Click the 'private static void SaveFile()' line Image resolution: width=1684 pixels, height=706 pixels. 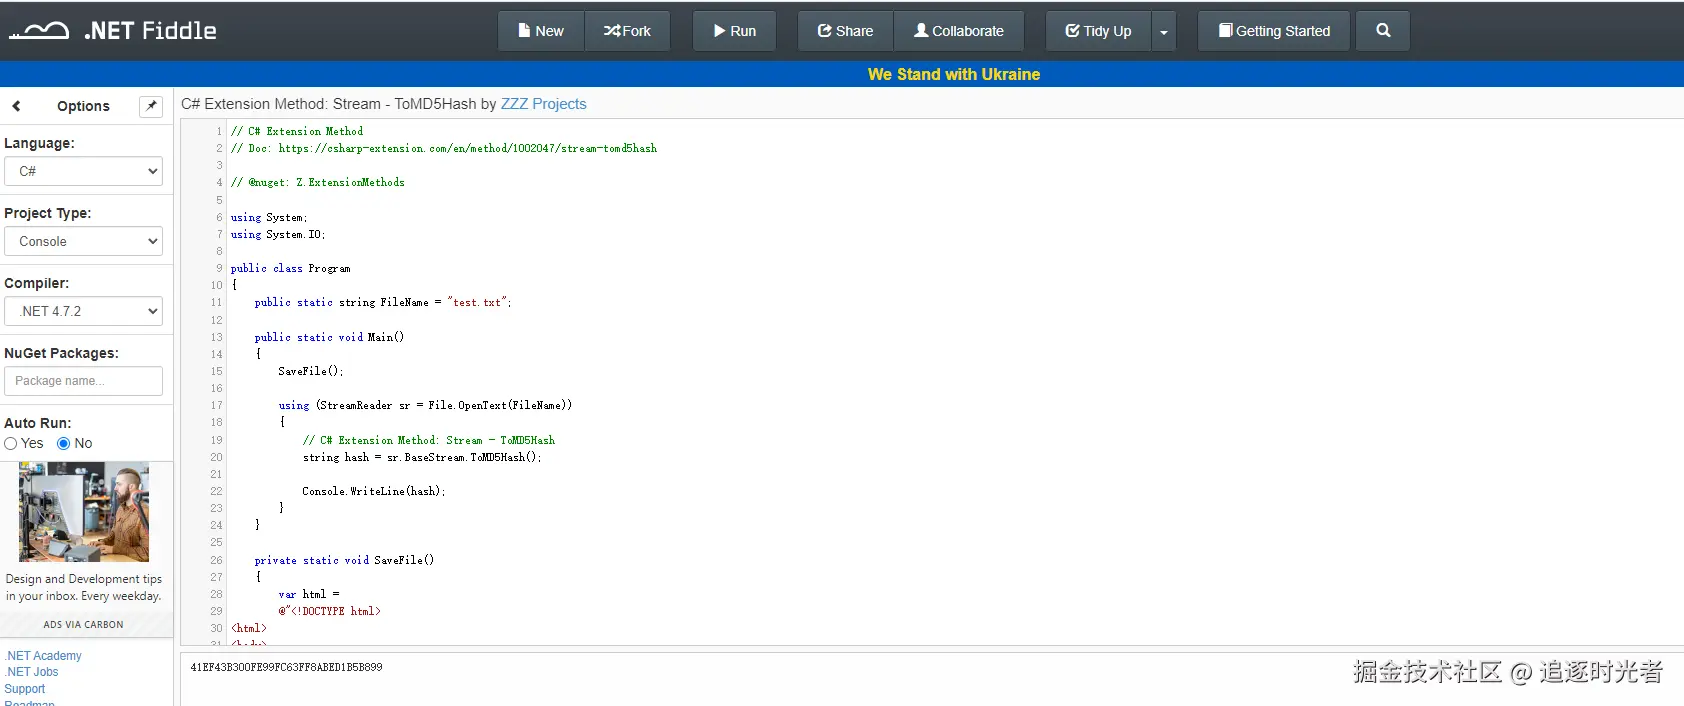(344, 560)
